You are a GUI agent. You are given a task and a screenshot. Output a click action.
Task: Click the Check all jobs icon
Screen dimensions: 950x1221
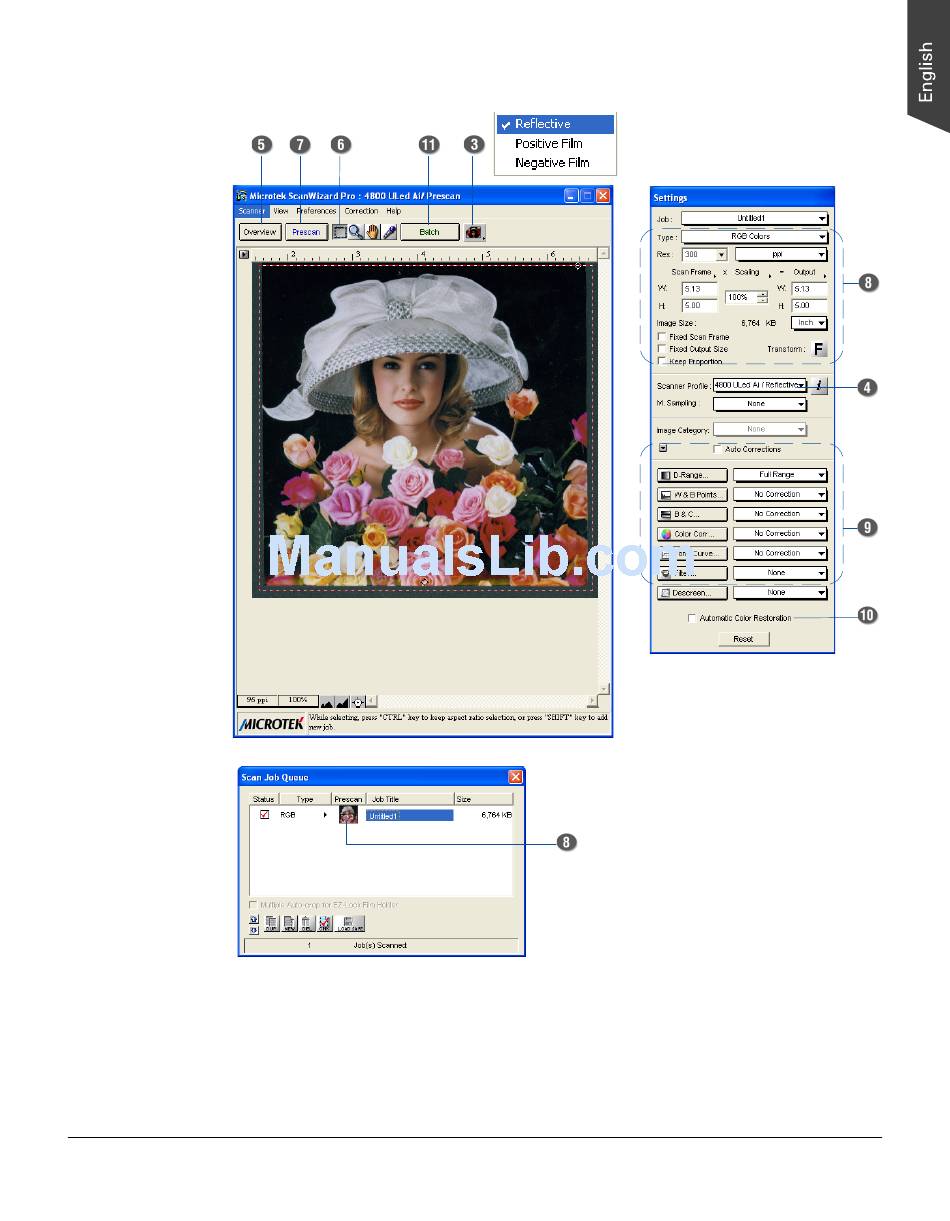[x=325, y=923]
